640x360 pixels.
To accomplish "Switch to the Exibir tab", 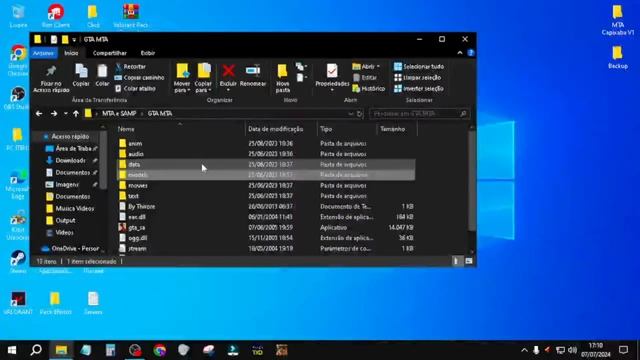I will coord(148,53).
